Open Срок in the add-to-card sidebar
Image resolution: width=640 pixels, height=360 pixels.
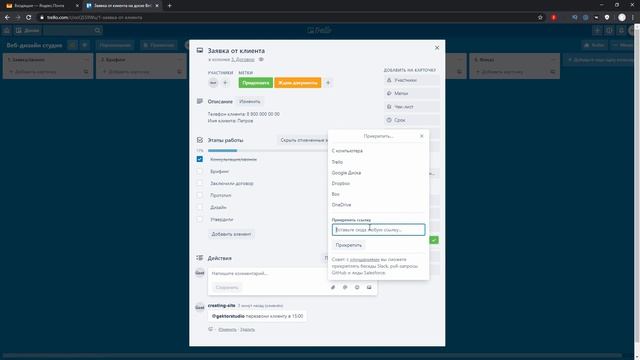411,120
